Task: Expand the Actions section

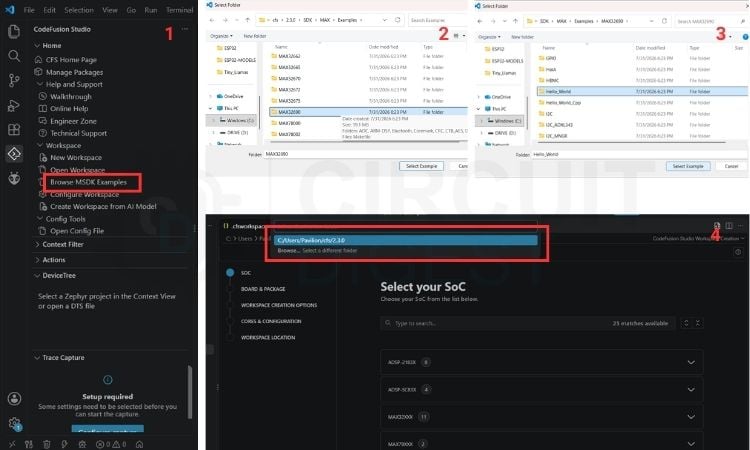Action: [x=37, y=260]
